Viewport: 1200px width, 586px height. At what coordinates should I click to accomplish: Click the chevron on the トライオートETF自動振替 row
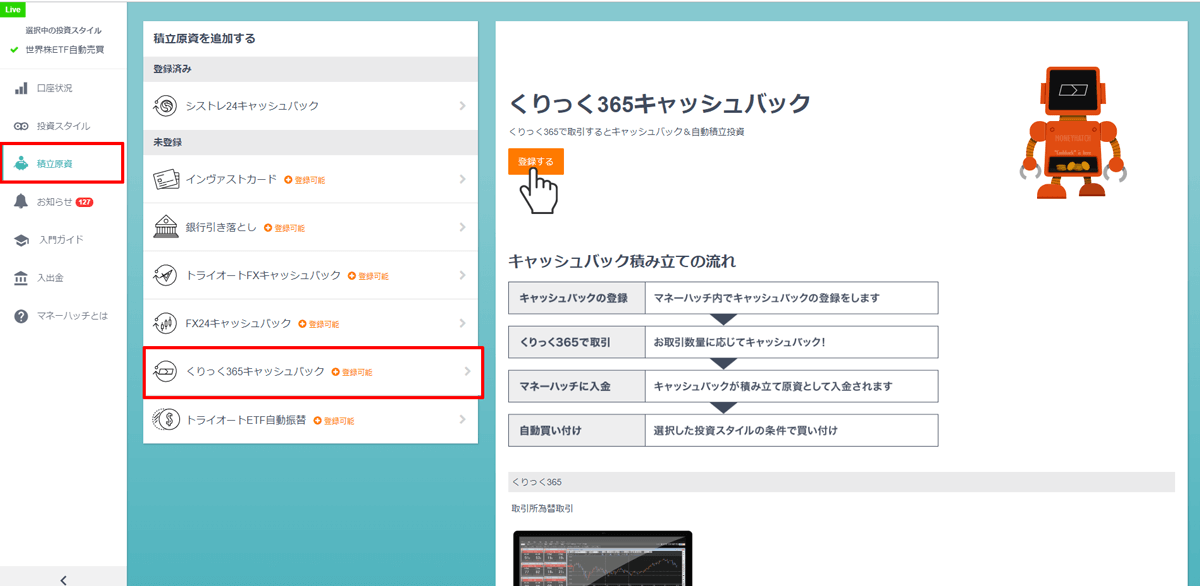(462, 420)
